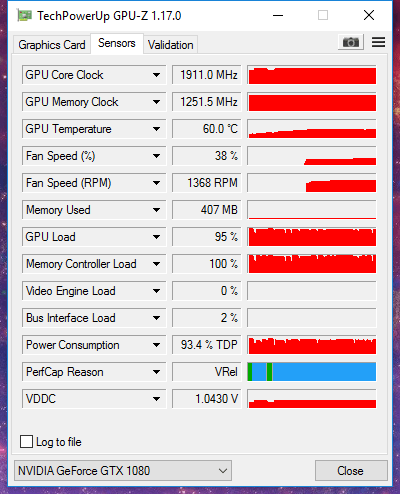The width and height of the screenshot is (400, 494).
Task: Open the Memory Used dropdown arrow
Action: tap(156, 210)
